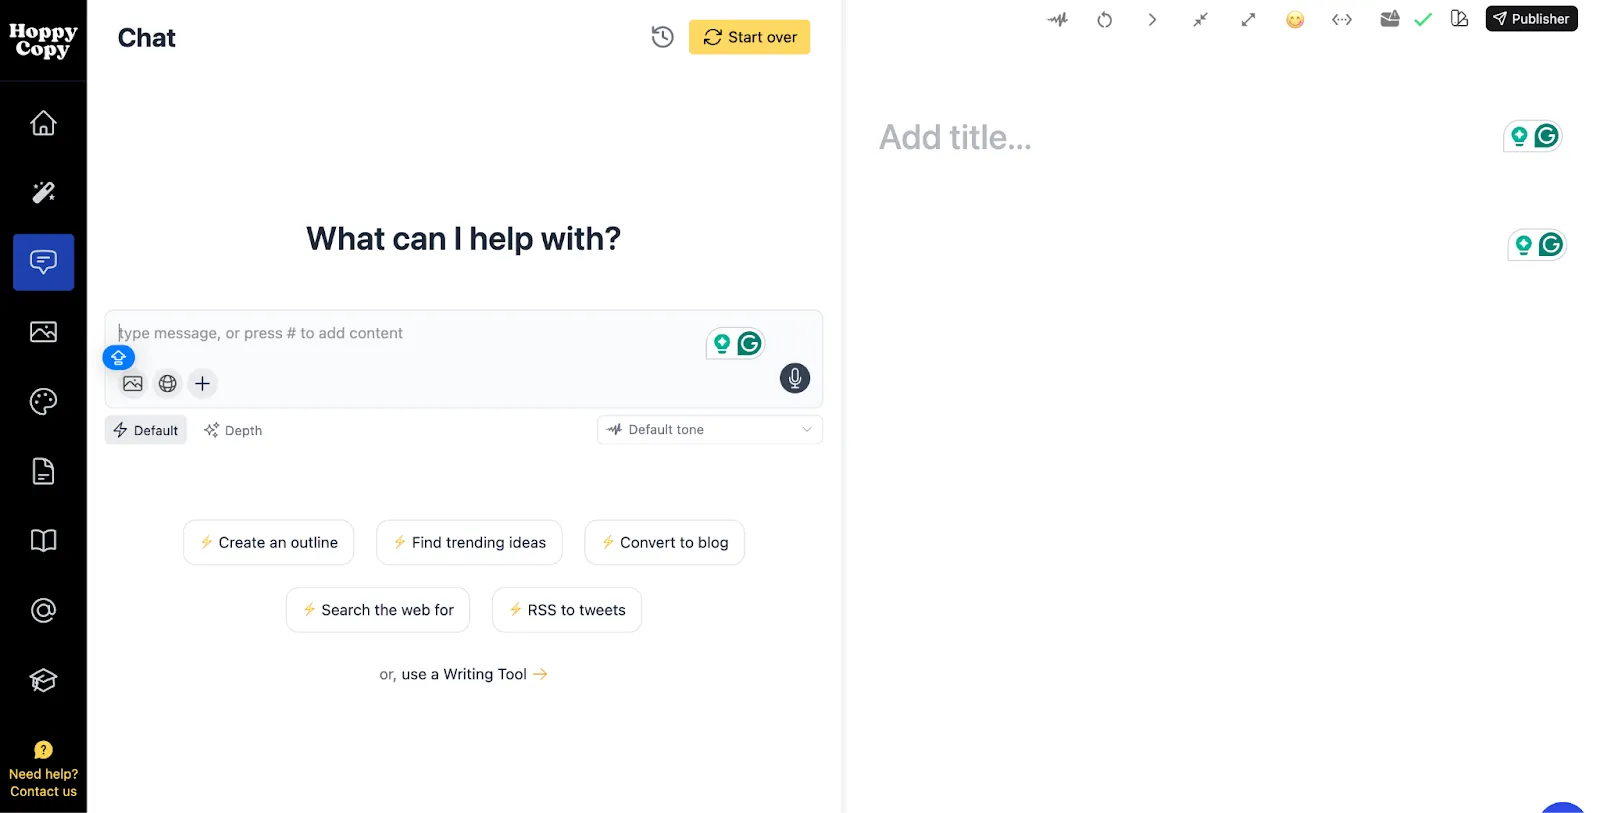Click the right chevron icon in editor toolbar
Viewport: 1600px width, 813px height.
click(1152, 19)
